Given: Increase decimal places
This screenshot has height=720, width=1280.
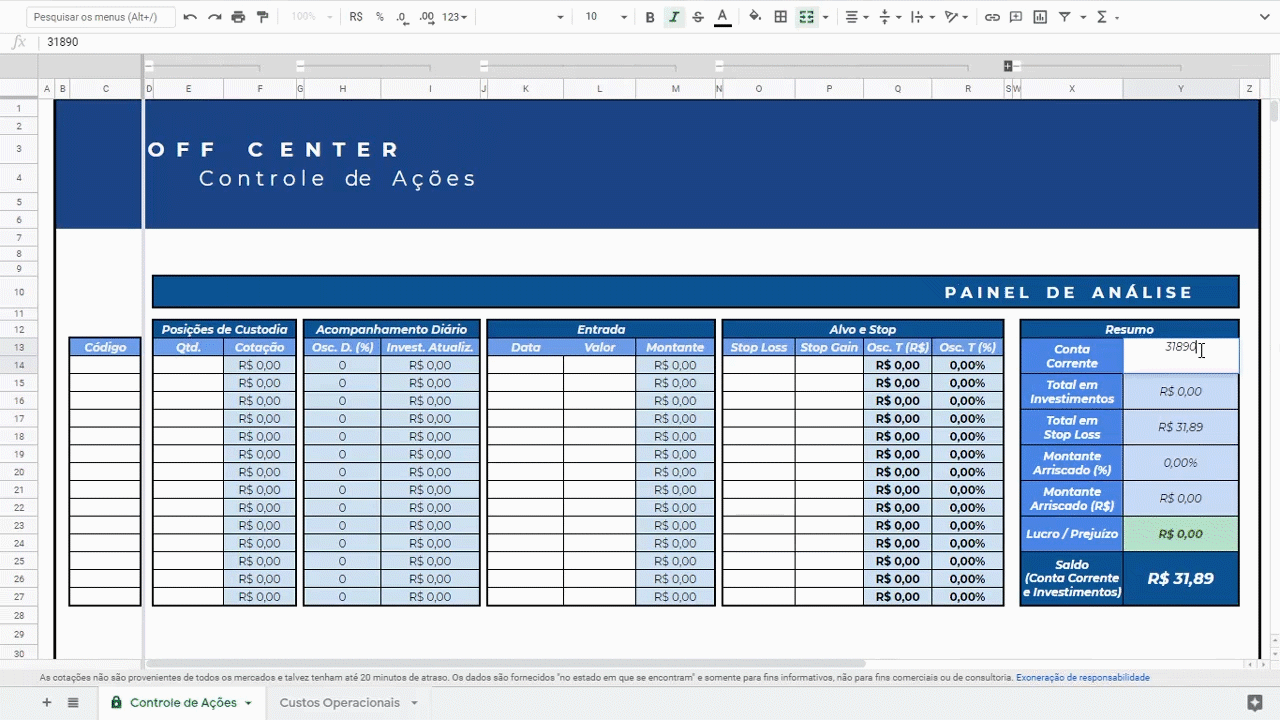Looking at the screenshot, I should tap(427, 17).
